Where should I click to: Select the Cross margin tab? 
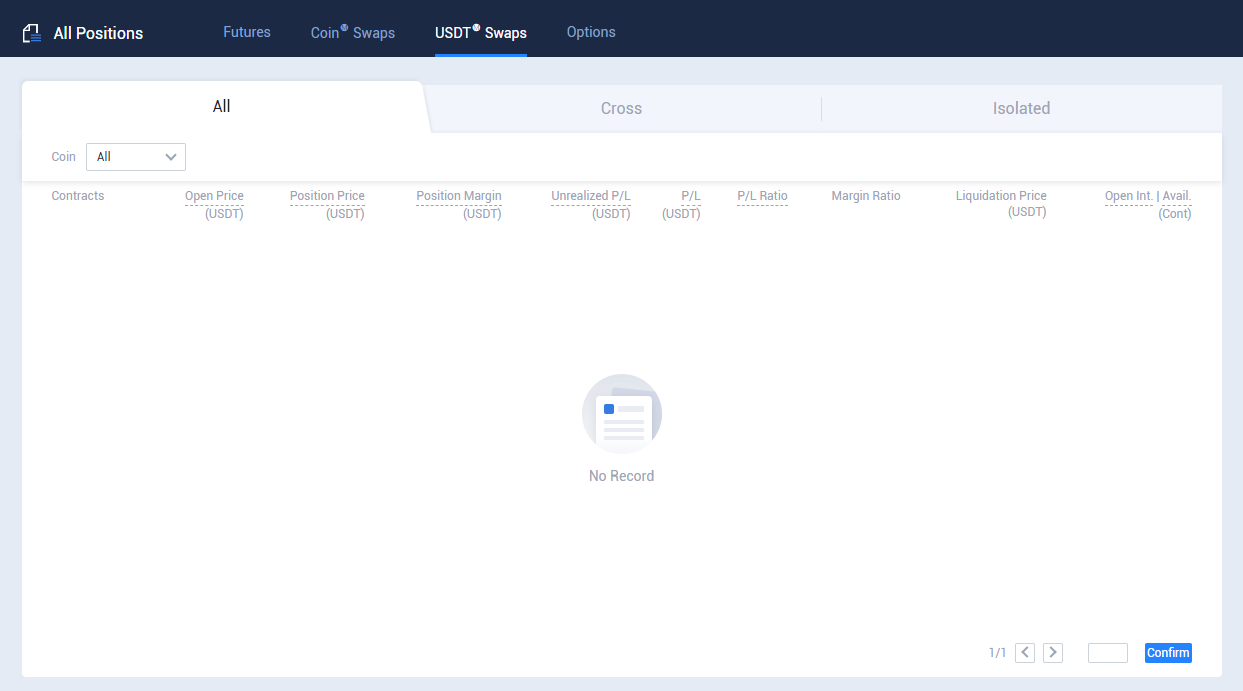click(x=621, y=108)
